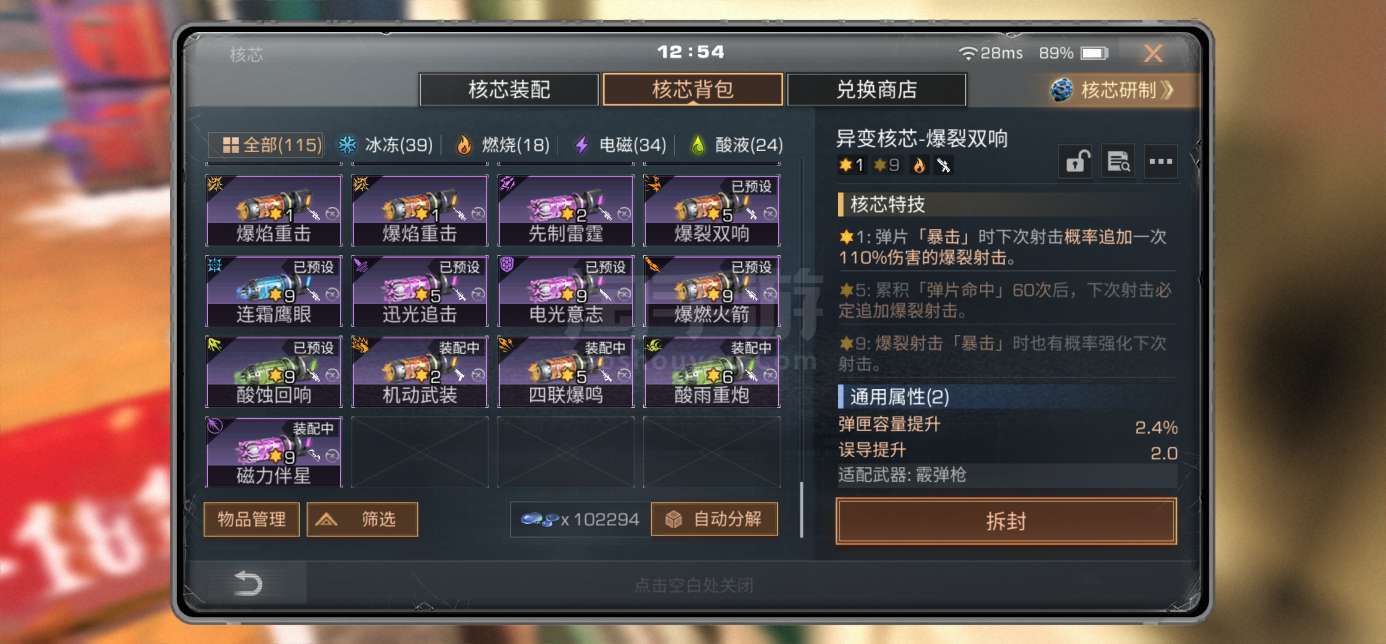Viewport: 1386px width, 644px height.
Task: Show all cores with the 全部(115) filter
Action: click(x=266, y=145)
